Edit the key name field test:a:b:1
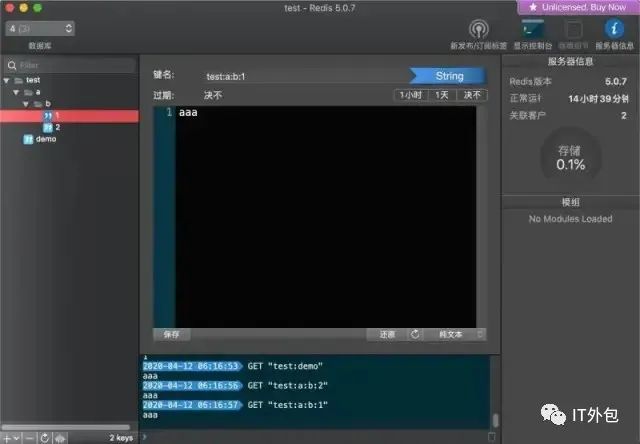The image size is (640, 444). click(306, 76)
